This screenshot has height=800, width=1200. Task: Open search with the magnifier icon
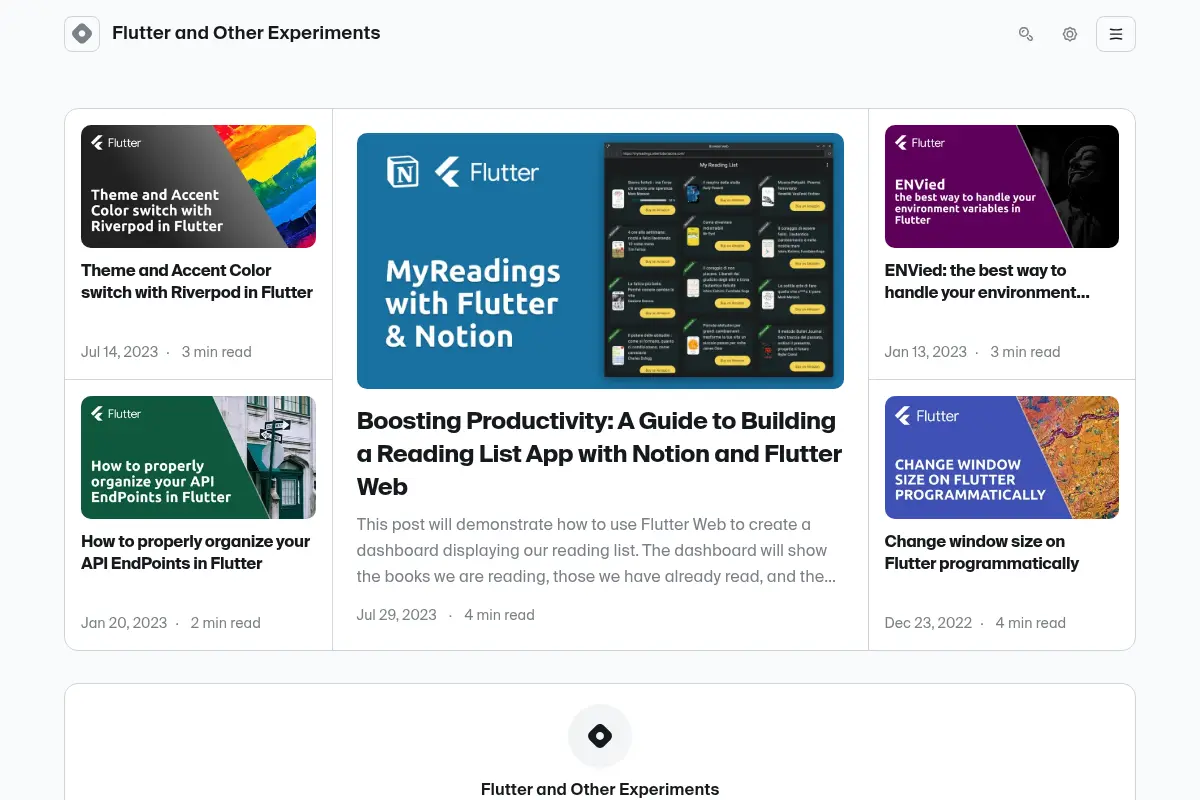point(1025,34)
